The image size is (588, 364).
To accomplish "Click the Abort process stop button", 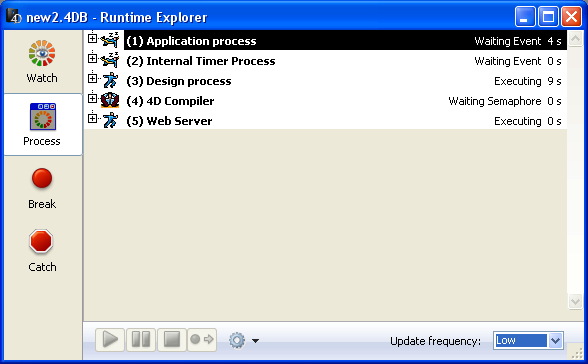I will pyautogui.click(x=172, y=340).
